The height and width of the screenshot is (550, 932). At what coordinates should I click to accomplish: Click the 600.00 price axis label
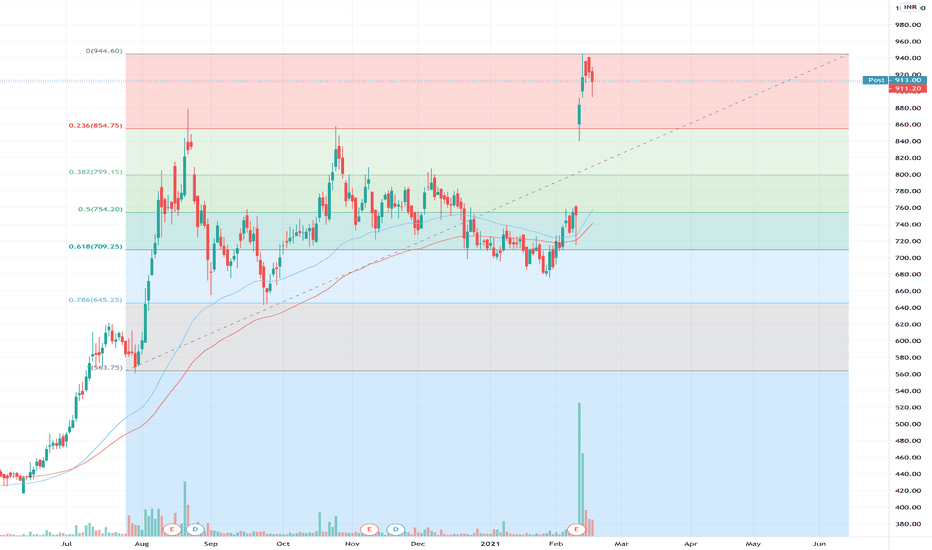pyautogui.click(x=908, y=341)
